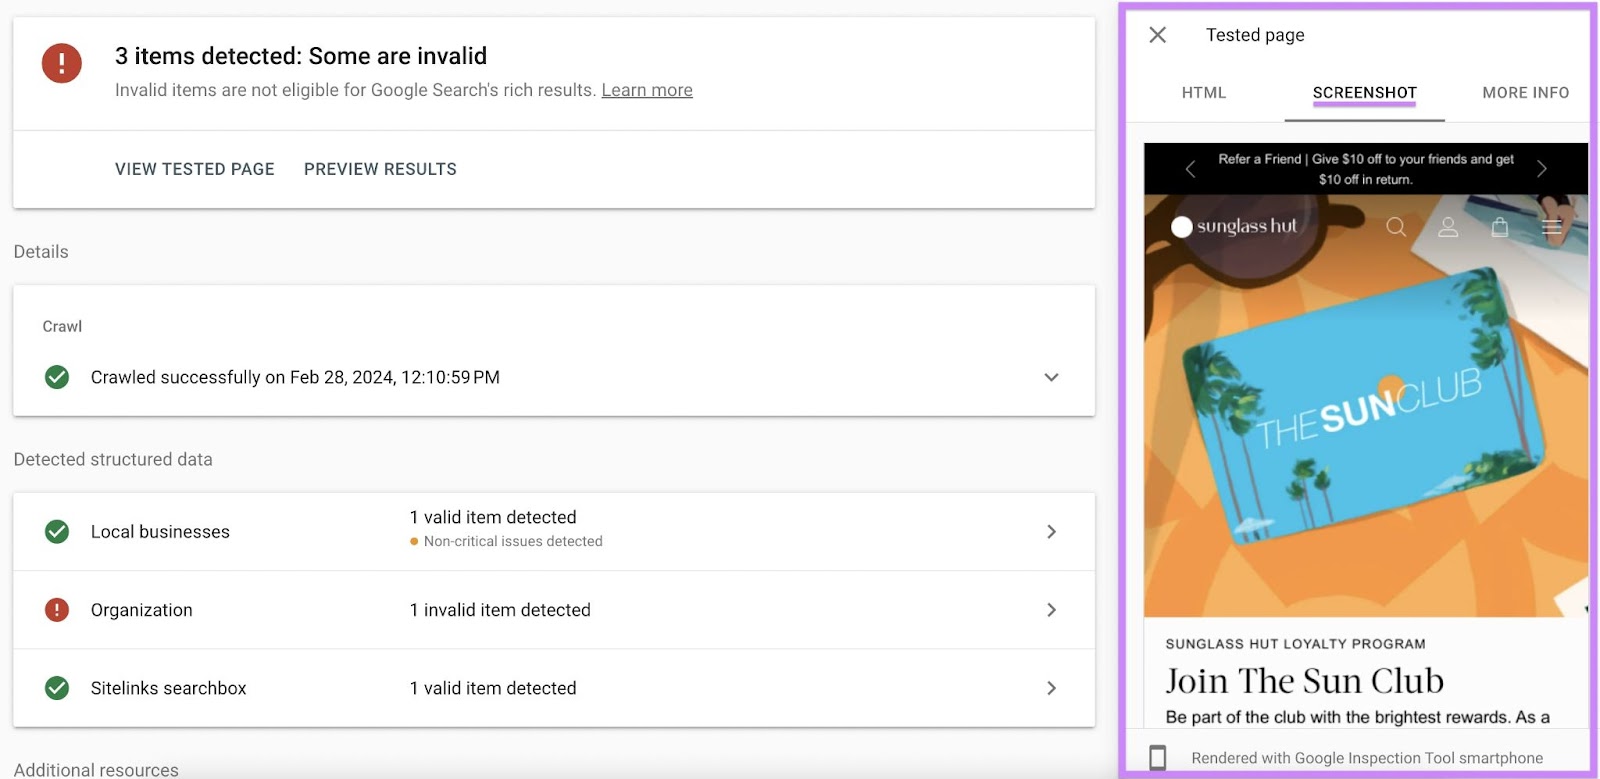Click 'Detected structured data' heading
1600x779 pixels.
[113, 459]
